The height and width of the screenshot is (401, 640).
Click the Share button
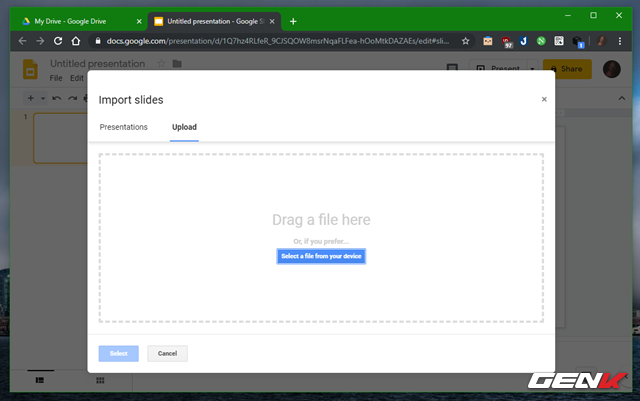pyautogui.click(x=567, y=69)
